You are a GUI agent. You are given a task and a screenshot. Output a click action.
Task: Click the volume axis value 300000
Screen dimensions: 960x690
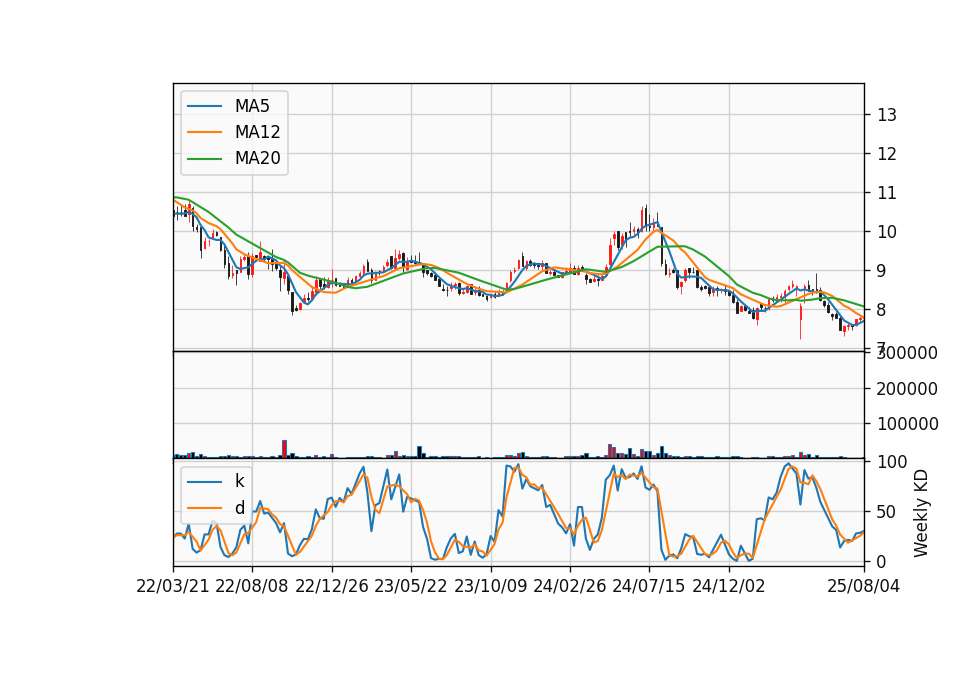(907, 353)
